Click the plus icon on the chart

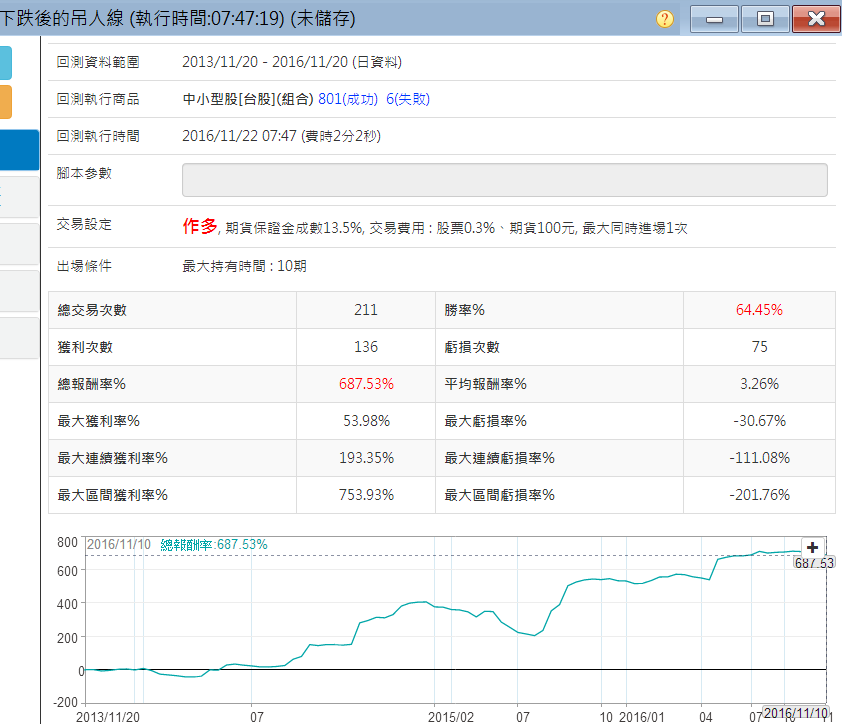[812, 547]
